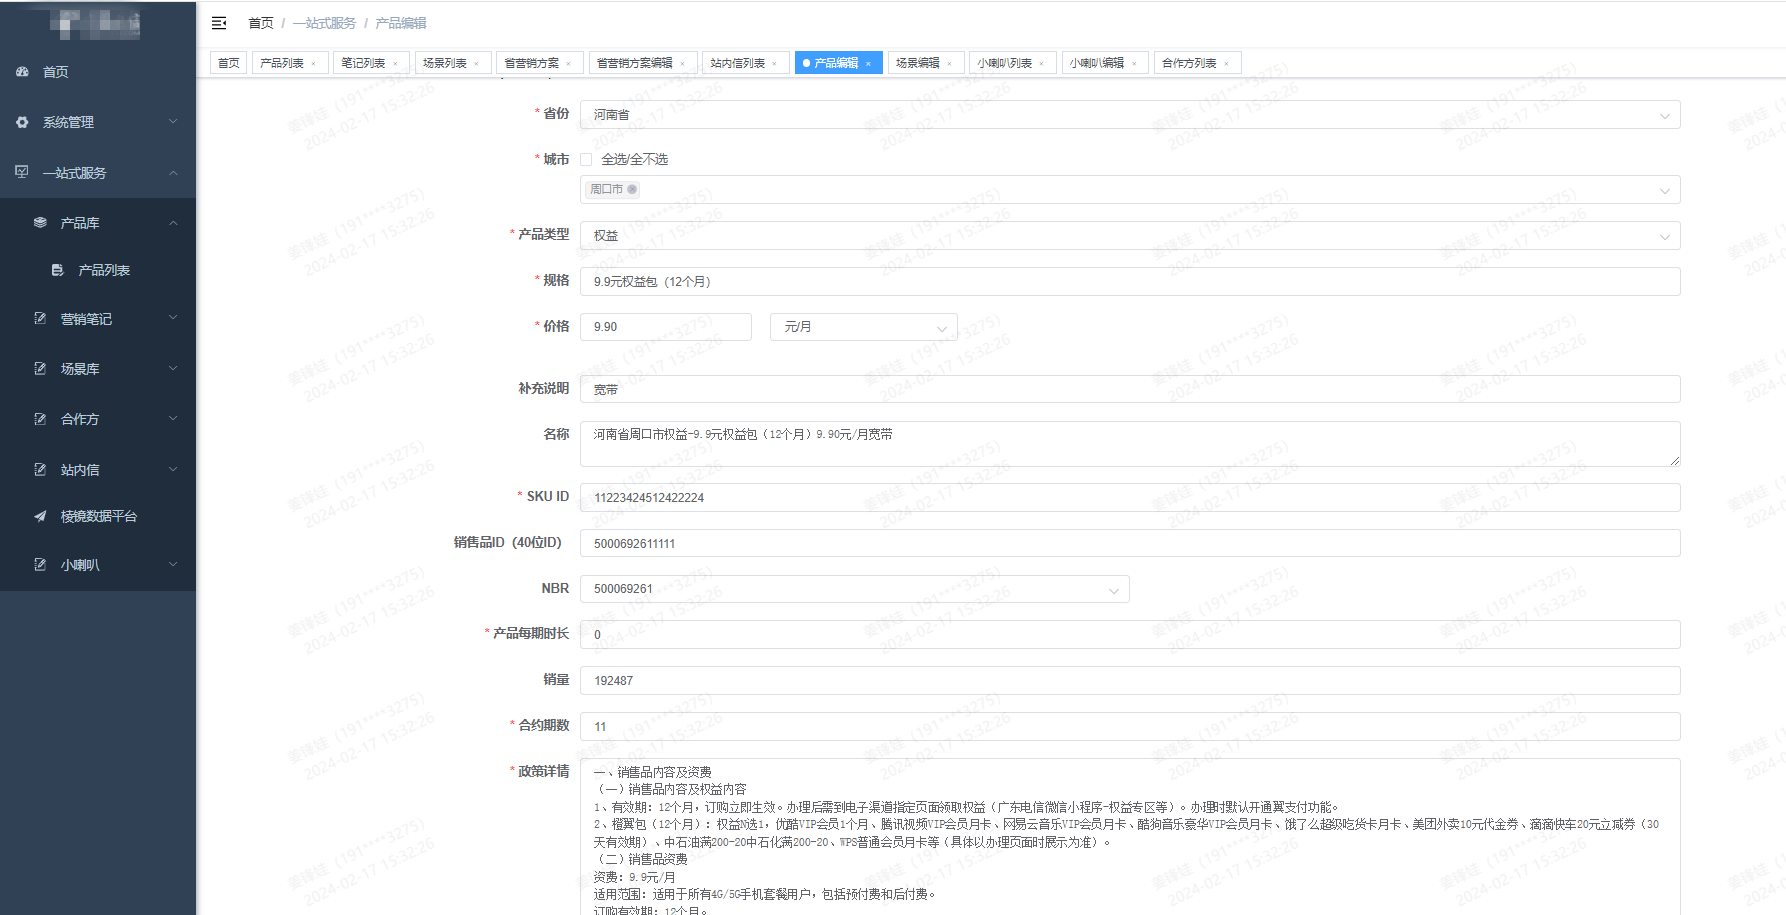The width and height of the screenshot is (1786, 915).
Task: Click the 一站式服务 monitor icon
Action: (22, 172)
